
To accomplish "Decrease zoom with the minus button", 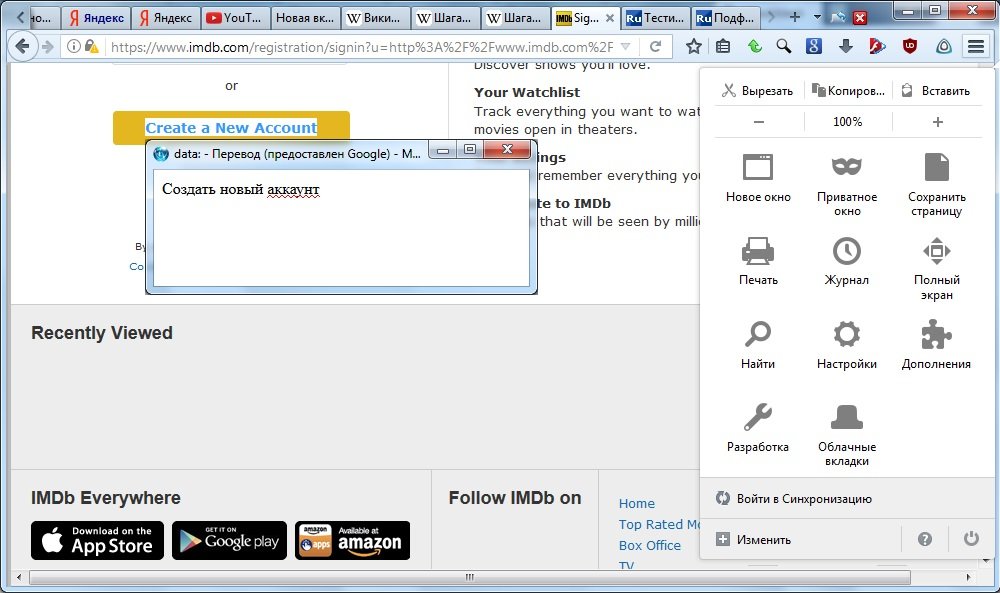I will point(759,122).
